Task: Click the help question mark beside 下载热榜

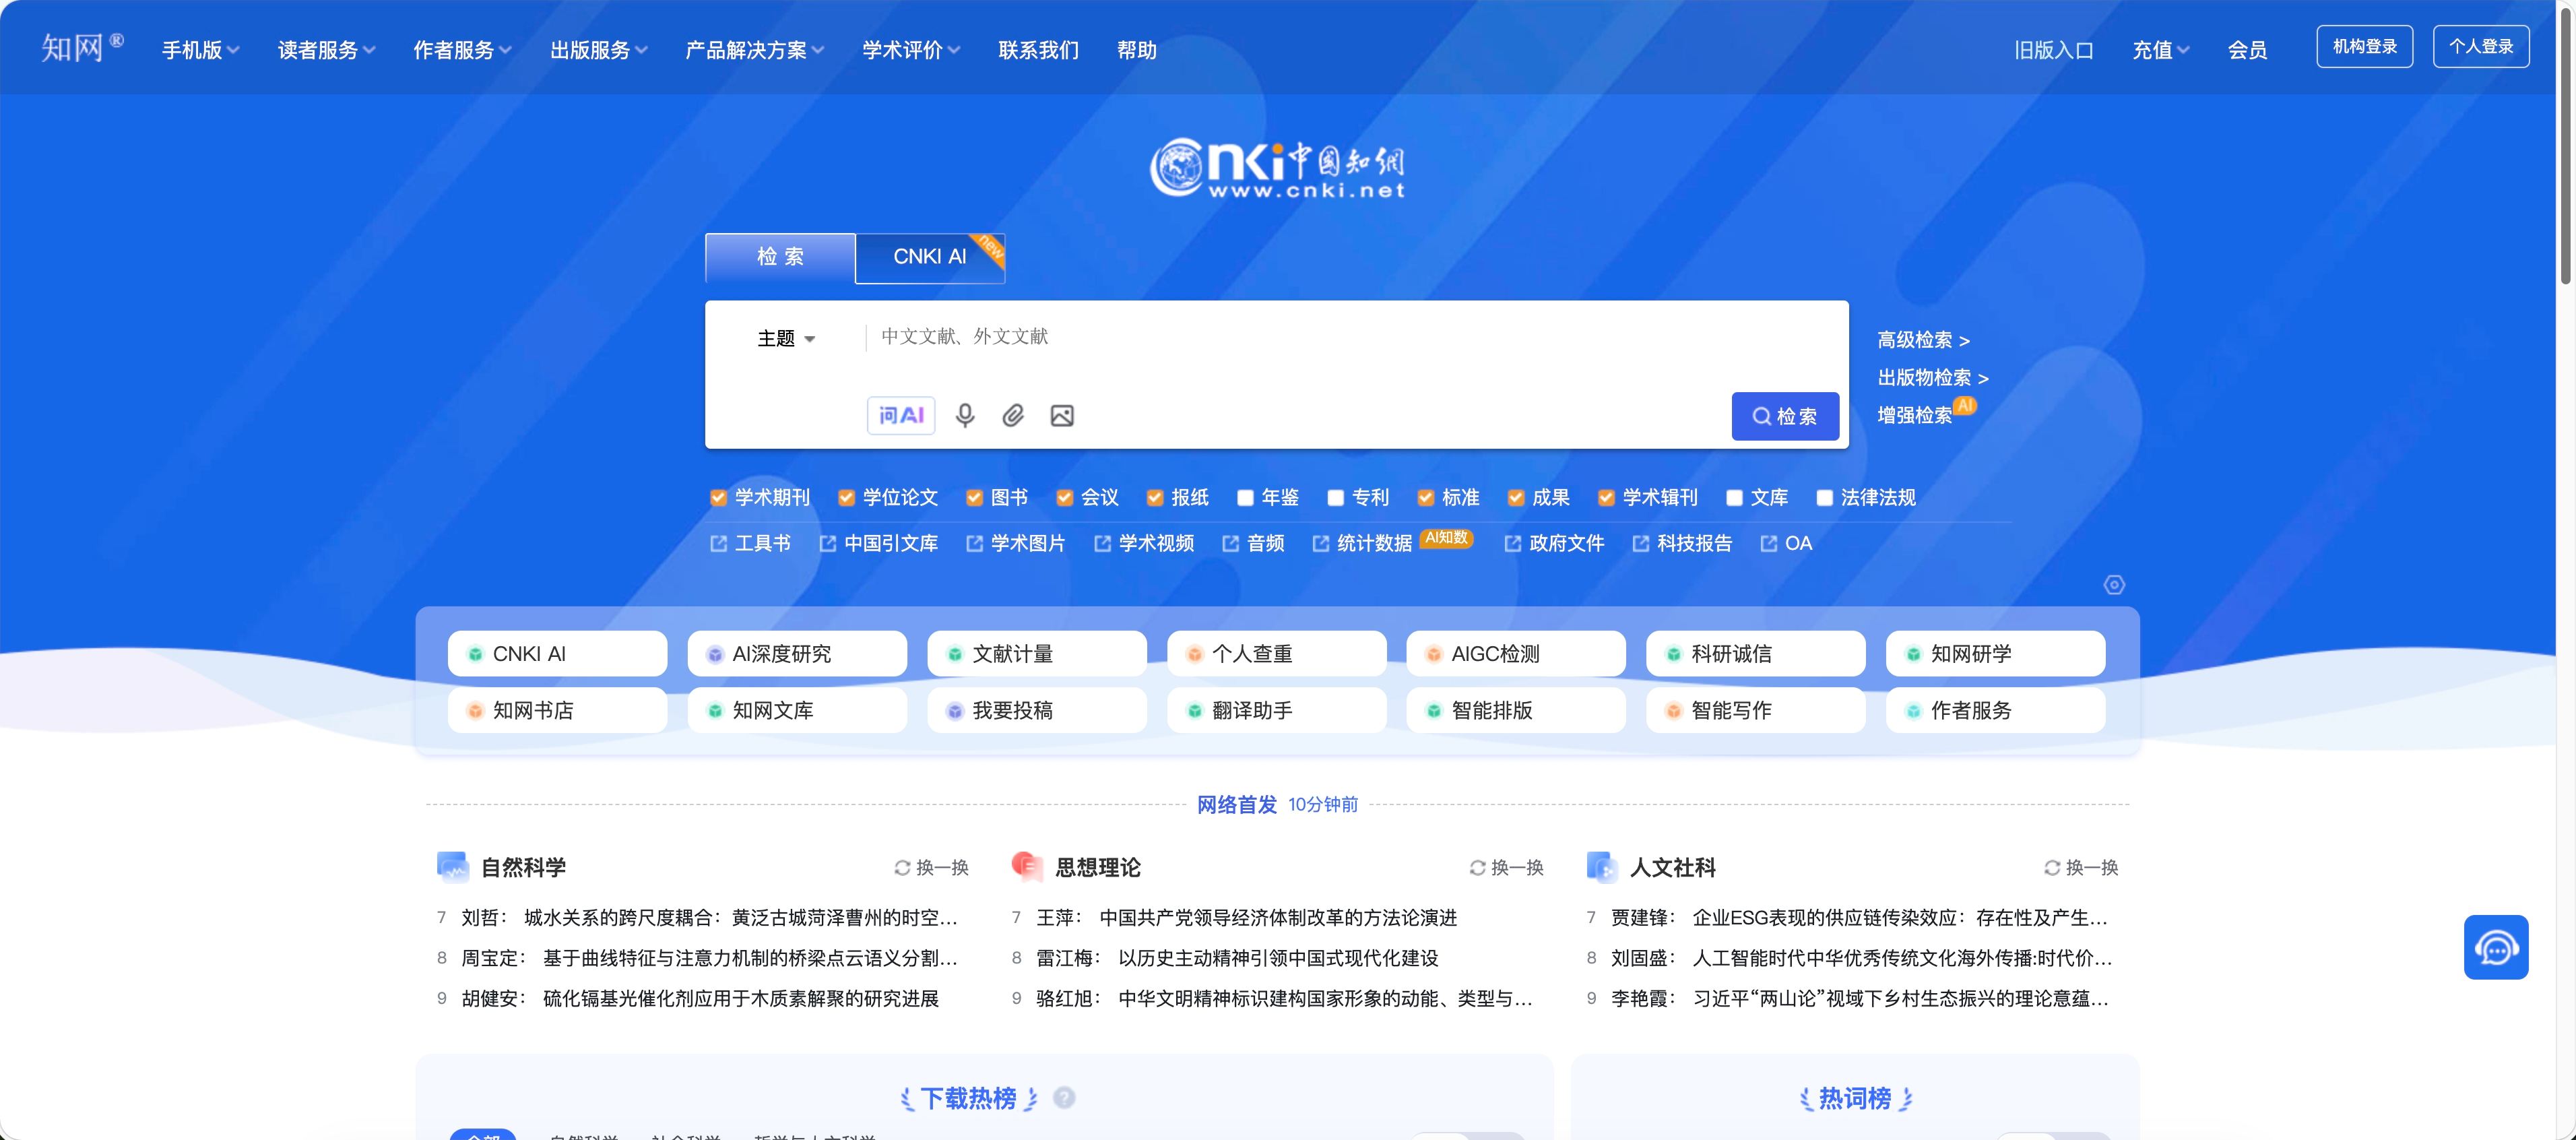Action: pyautogui.click(x=1064, y=1098)
